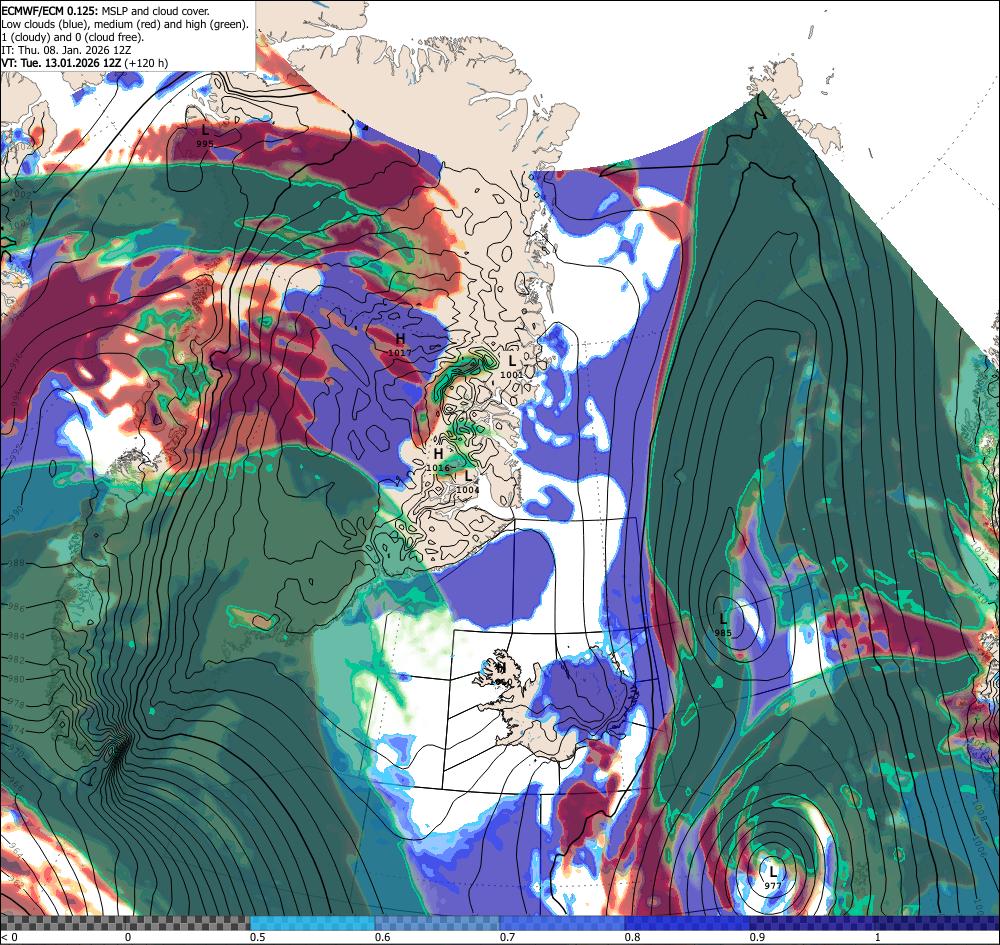Click the low-pressure center labeled 1004
The width and height of the screenshot is (1000, 945).
click(x=468, y=482)
